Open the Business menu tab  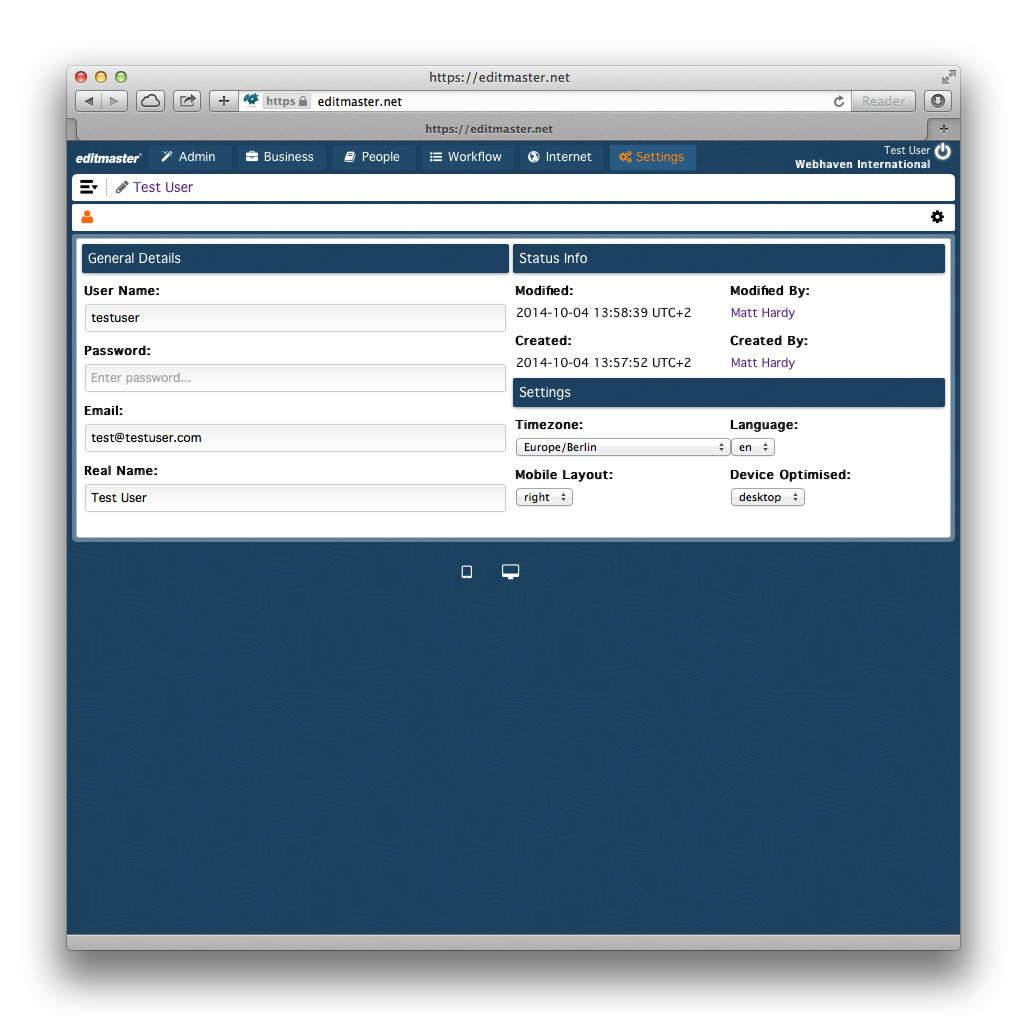pyautogui.click(x=280, y=157)
